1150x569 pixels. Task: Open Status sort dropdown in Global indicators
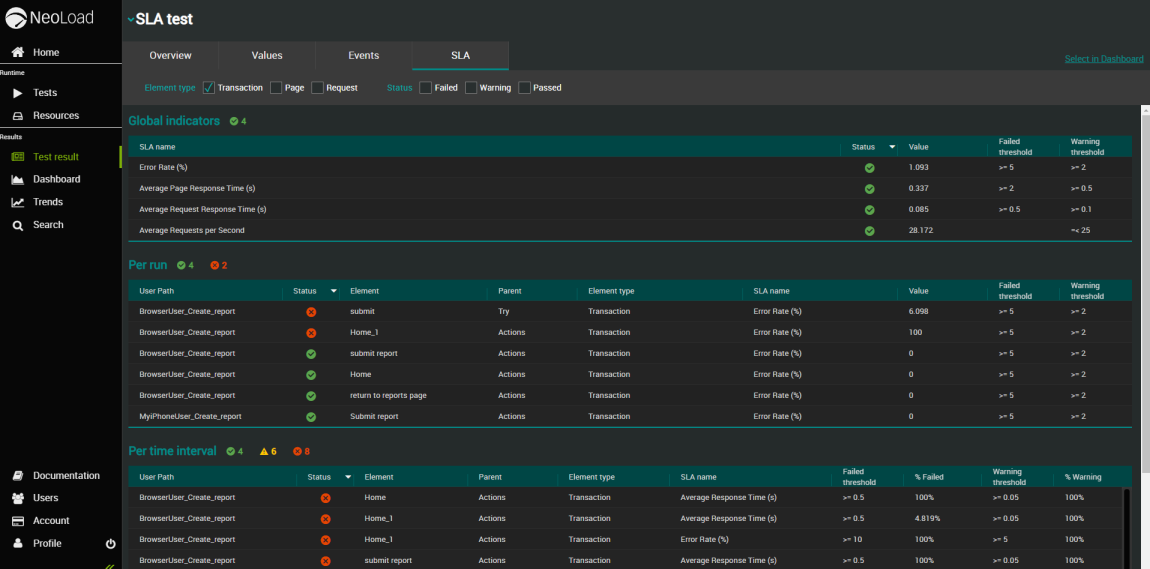click(892, 147)
